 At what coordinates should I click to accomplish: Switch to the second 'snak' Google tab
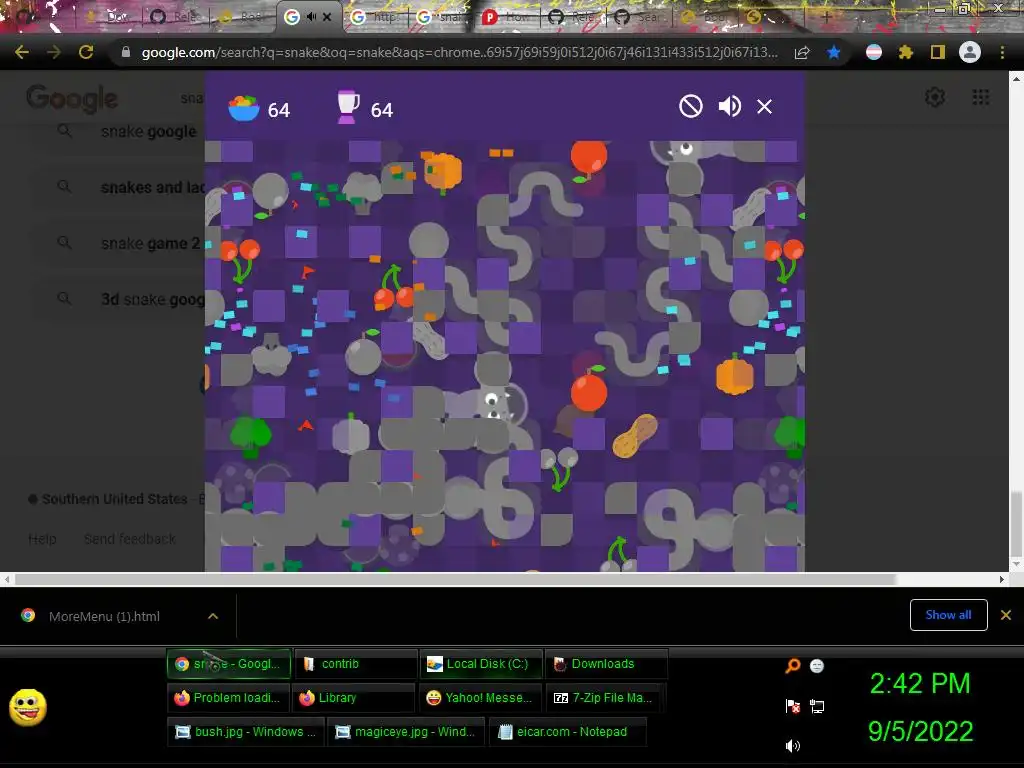click(x=441, y=17)
